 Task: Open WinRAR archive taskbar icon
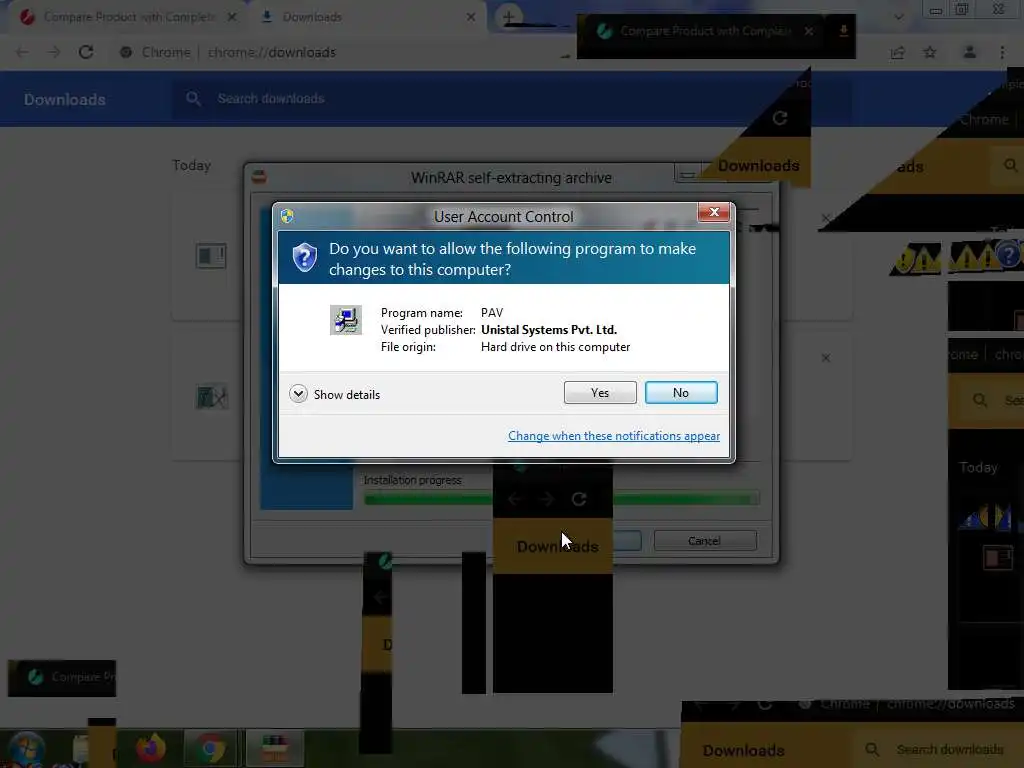(x=275, y=748)
